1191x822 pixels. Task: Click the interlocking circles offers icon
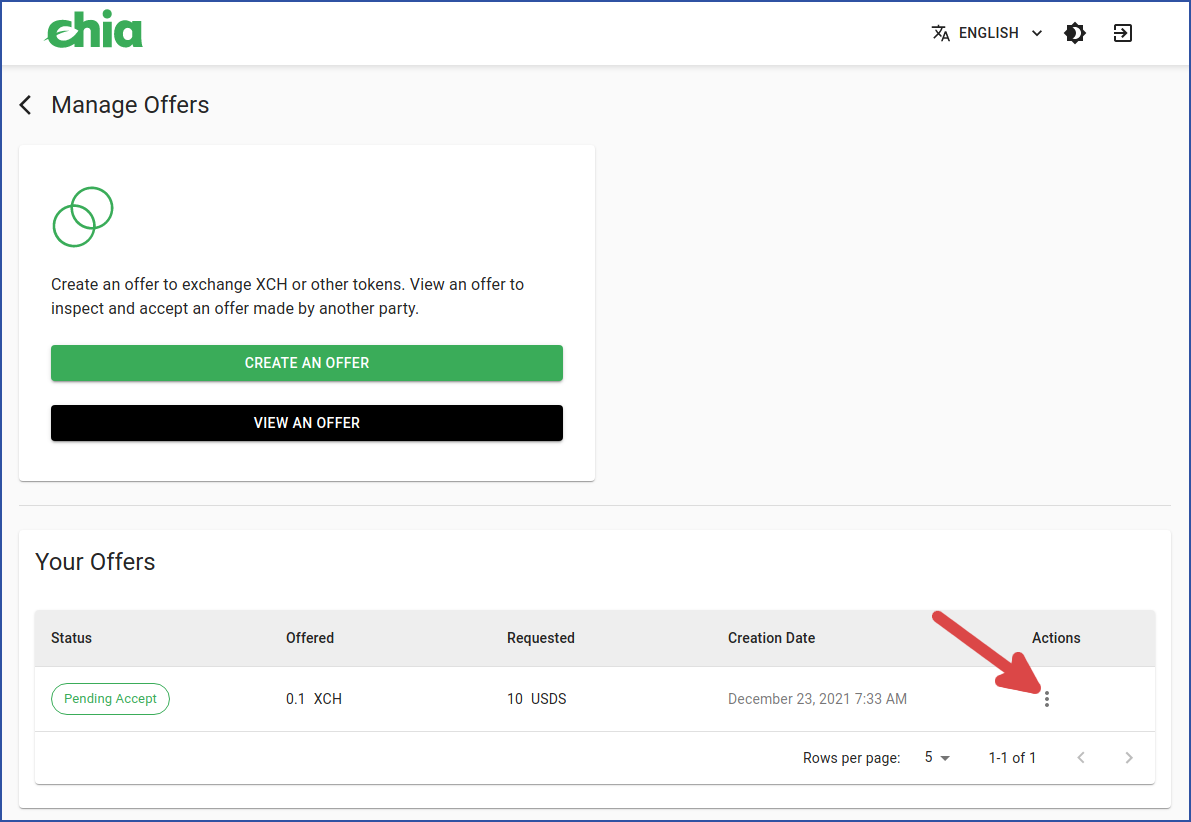tap(83, 217)
